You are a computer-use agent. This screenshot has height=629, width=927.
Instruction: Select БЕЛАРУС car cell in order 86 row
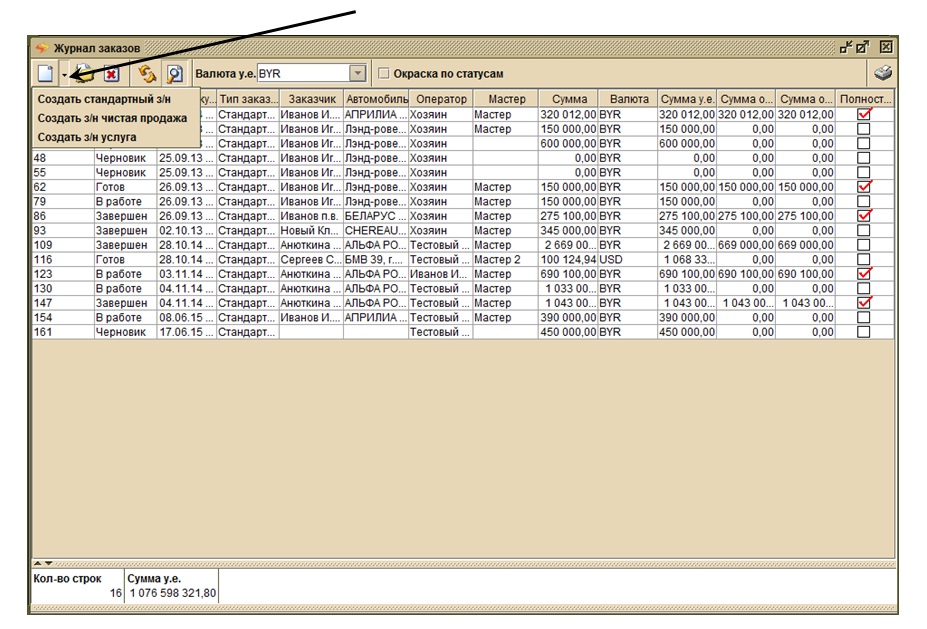tap(376, 216)
